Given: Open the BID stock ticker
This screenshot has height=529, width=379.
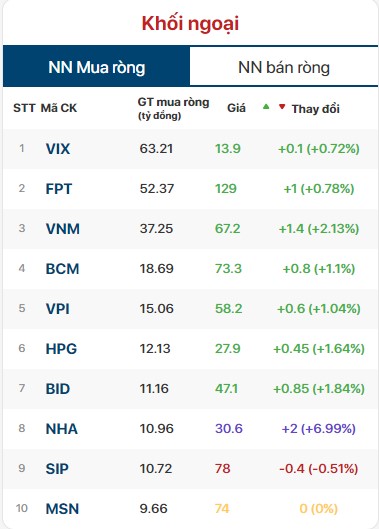Looking at the screenshot, I should tap(58, 389).
